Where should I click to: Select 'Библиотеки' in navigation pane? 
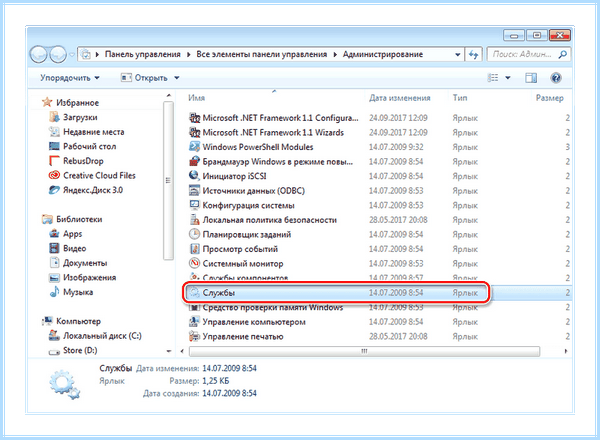[x=79, y=219]
